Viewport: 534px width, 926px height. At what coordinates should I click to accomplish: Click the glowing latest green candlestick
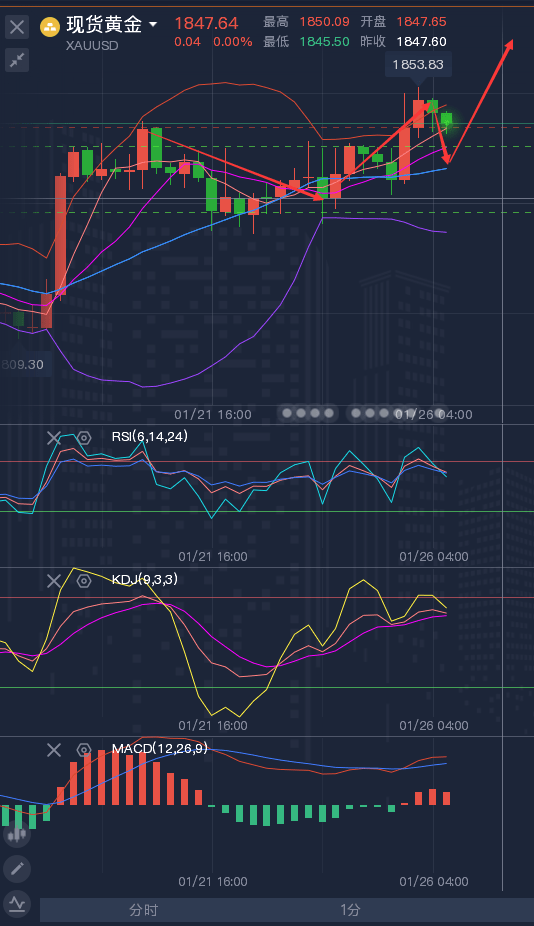[447, 122]
